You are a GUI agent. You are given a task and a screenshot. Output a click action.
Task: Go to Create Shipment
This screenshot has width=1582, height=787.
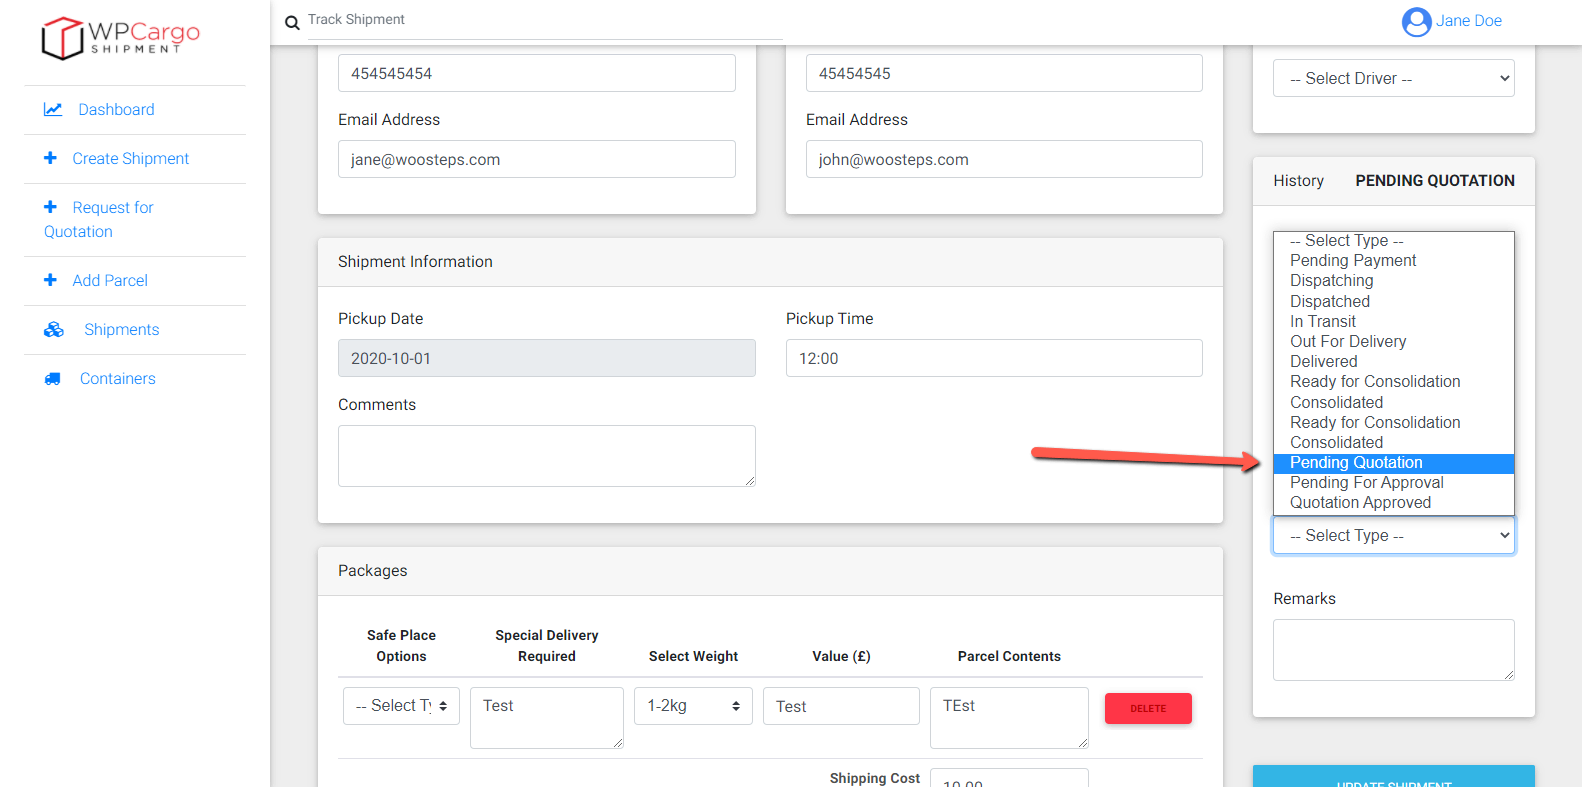(x=130, y=158)
